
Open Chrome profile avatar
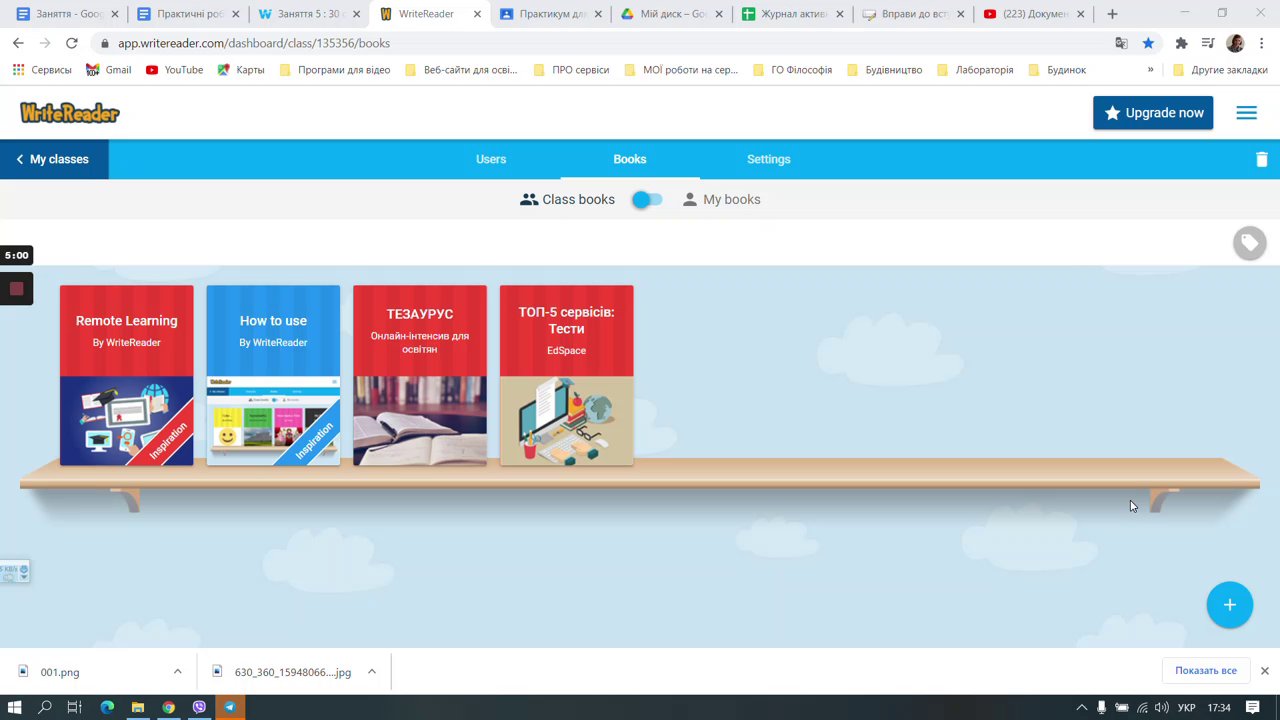point(1235,43)
